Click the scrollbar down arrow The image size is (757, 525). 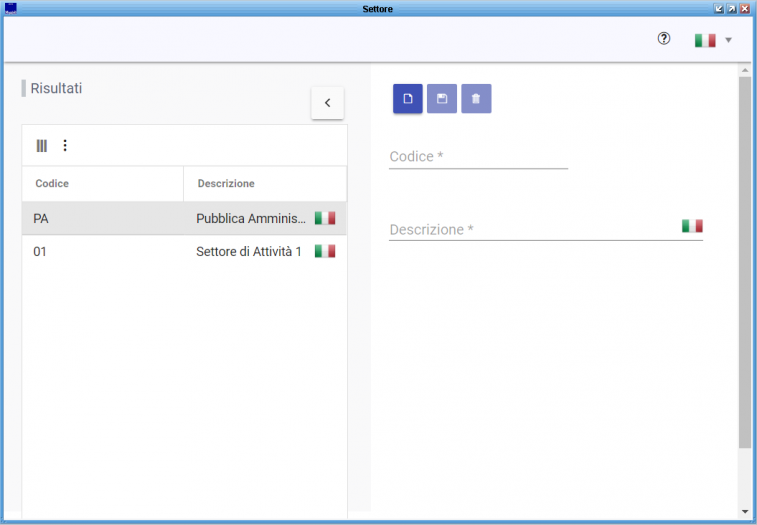pos(744,511)
